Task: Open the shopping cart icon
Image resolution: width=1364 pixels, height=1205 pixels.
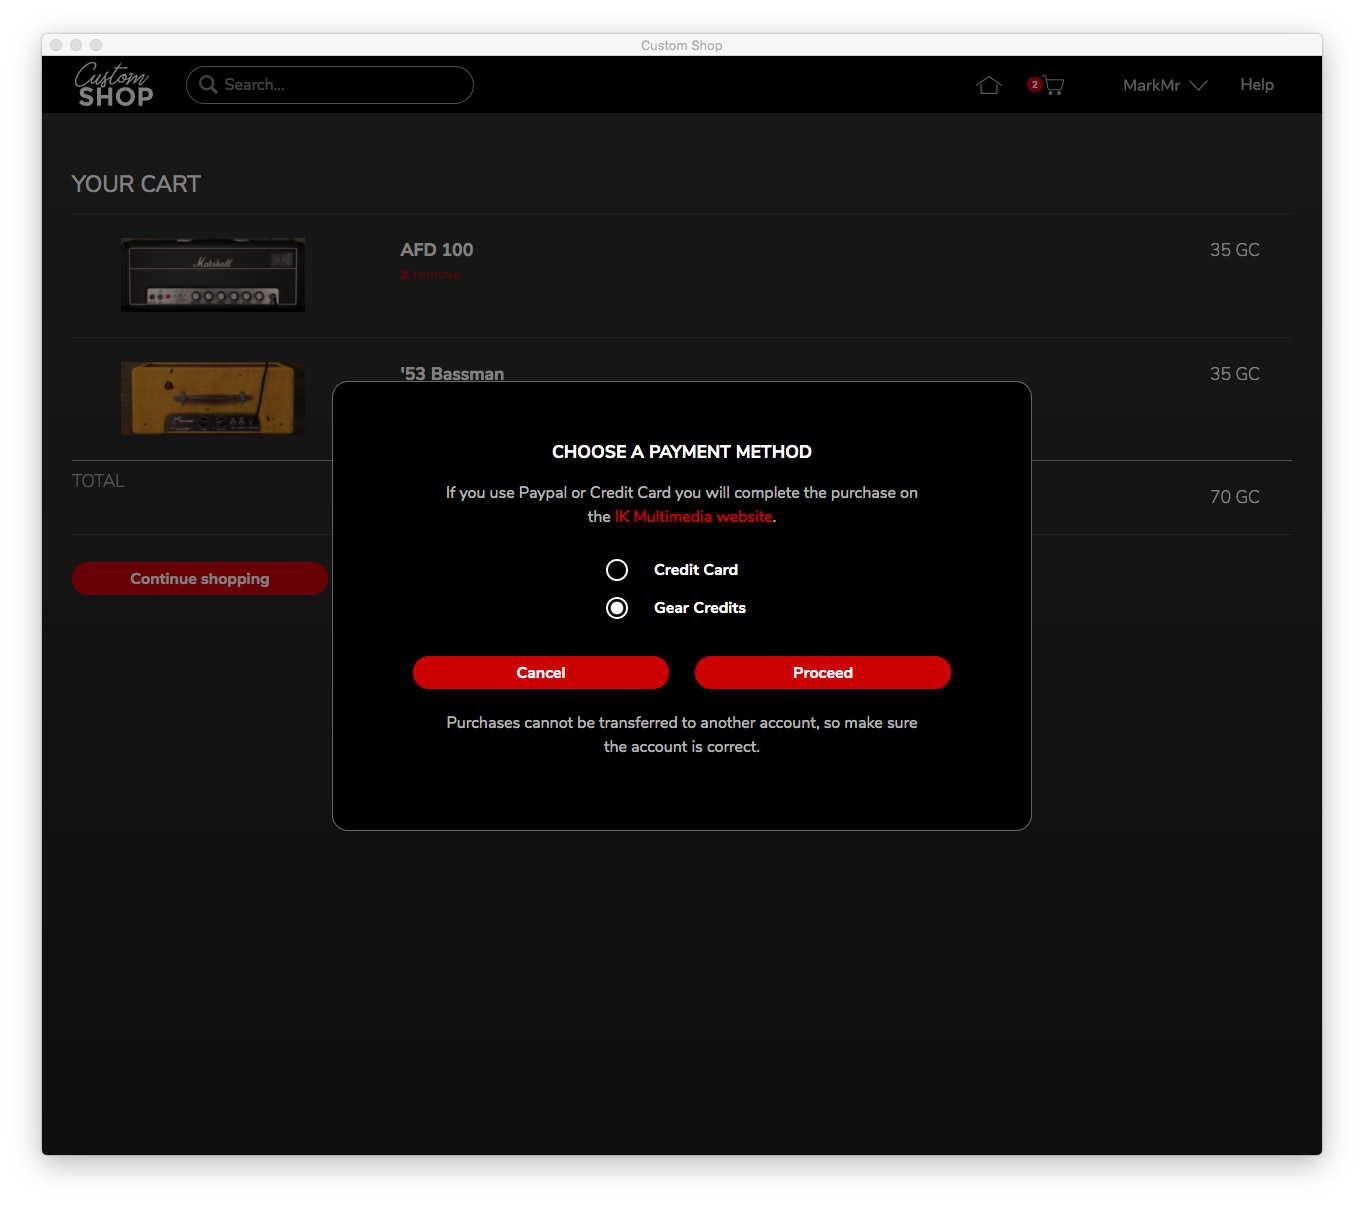Action: (x=1052, y=86)
